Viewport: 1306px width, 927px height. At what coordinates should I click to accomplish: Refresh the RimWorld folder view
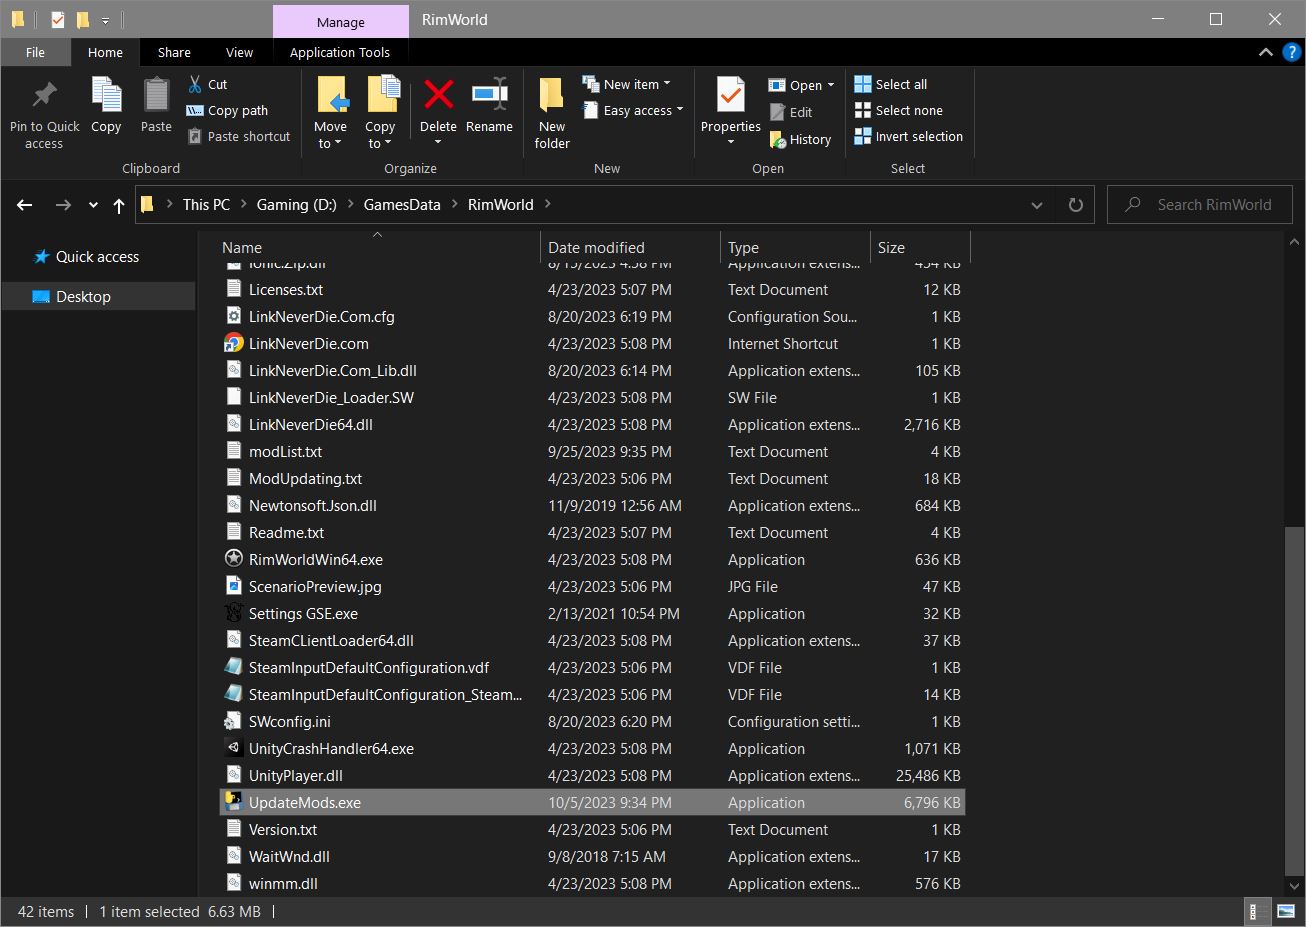point(1074,204)
